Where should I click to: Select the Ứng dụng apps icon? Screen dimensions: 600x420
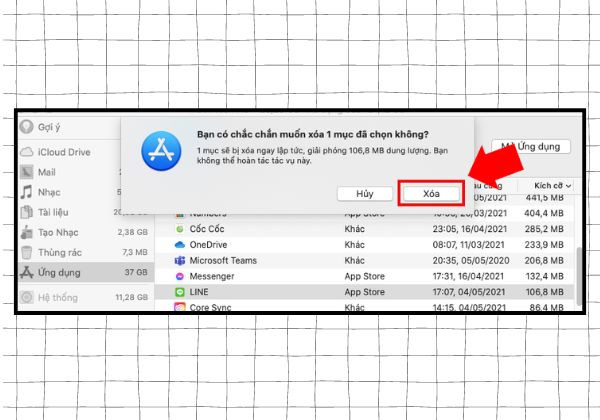[27, 272]
